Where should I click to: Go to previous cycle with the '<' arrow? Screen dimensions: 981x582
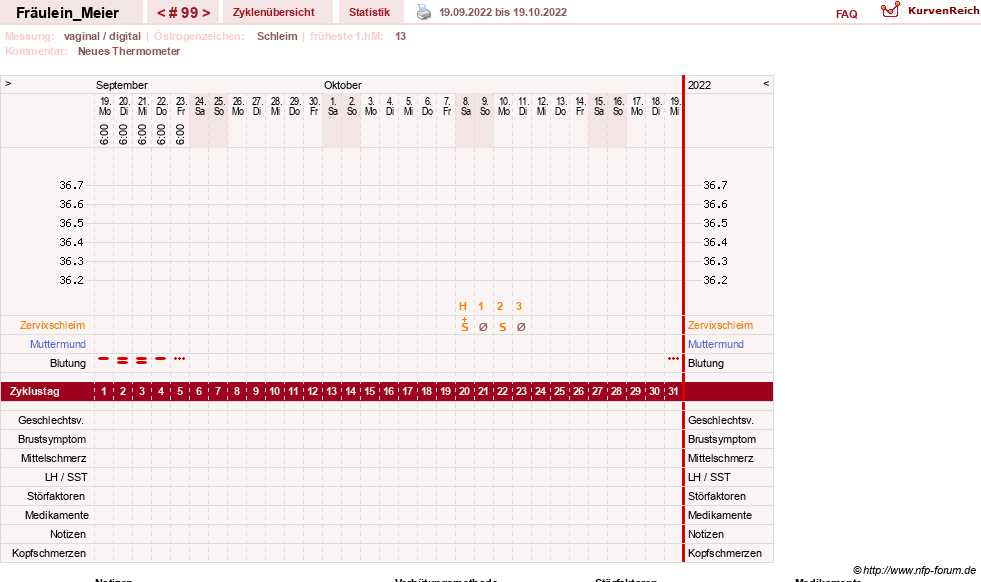click(x=161, y=13)
